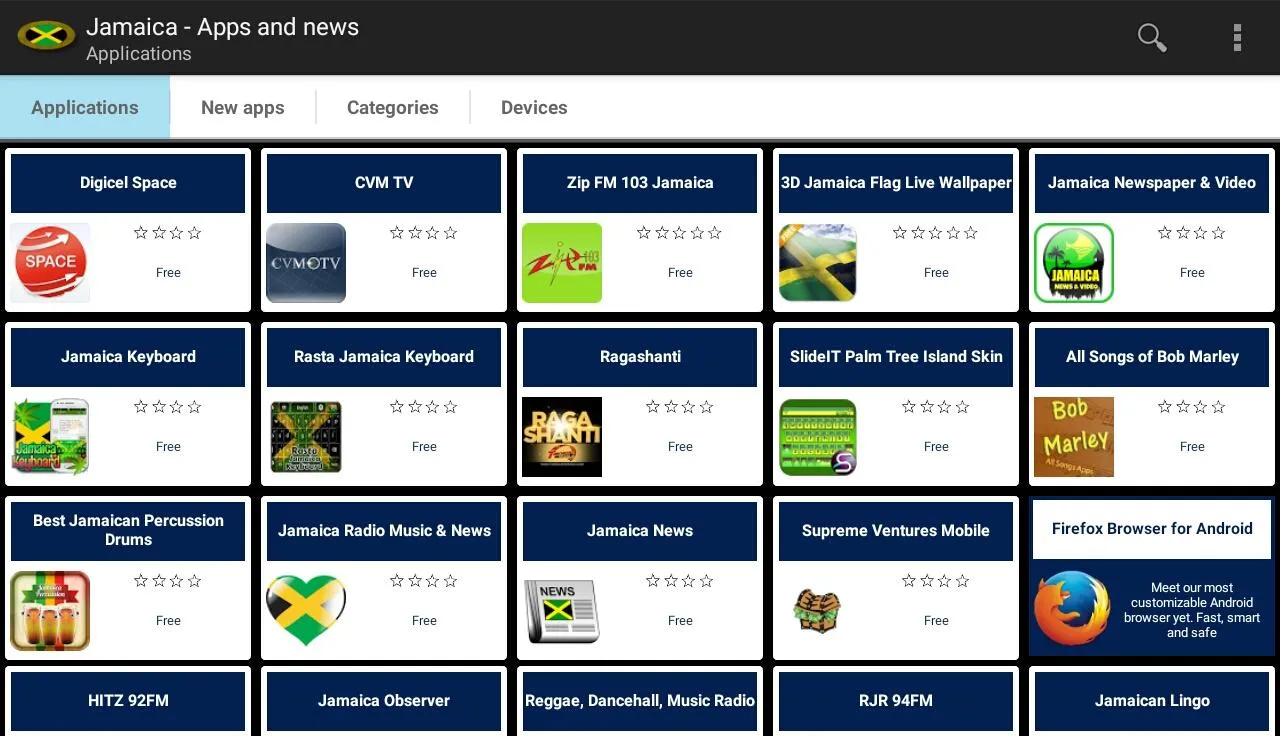Open the Ragashanti app icon

pos(562,437)
